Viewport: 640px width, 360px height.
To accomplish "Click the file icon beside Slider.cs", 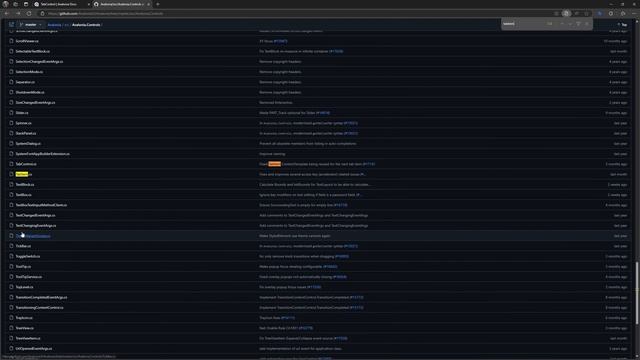I will pyautogui.click(x=11, y=113).
